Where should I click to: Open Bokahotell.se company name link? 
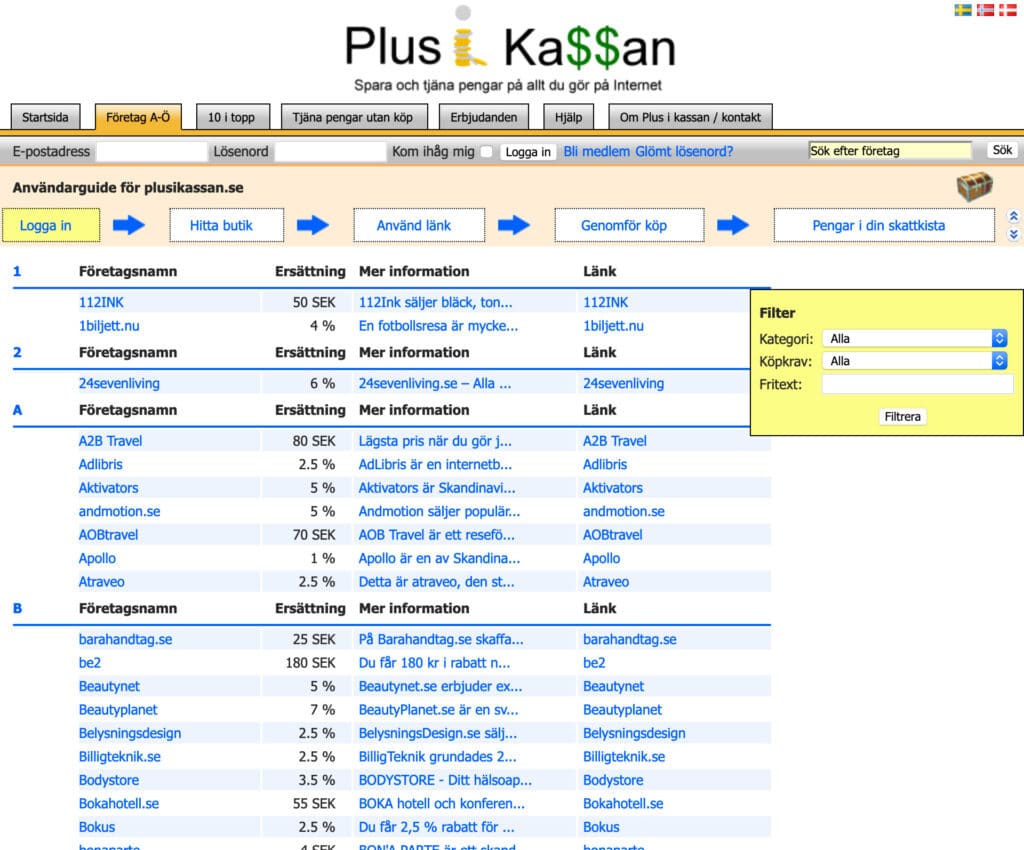[119, 804]
